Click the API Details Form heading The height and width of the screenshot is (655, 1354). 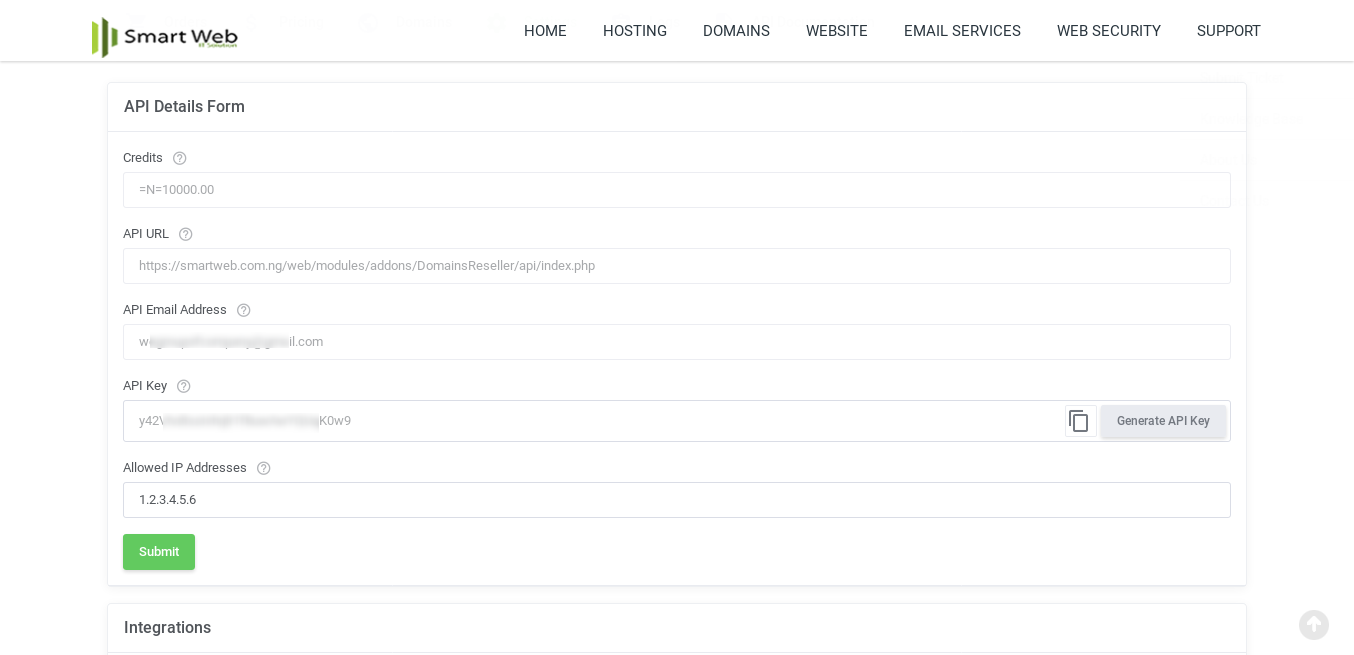184,107
